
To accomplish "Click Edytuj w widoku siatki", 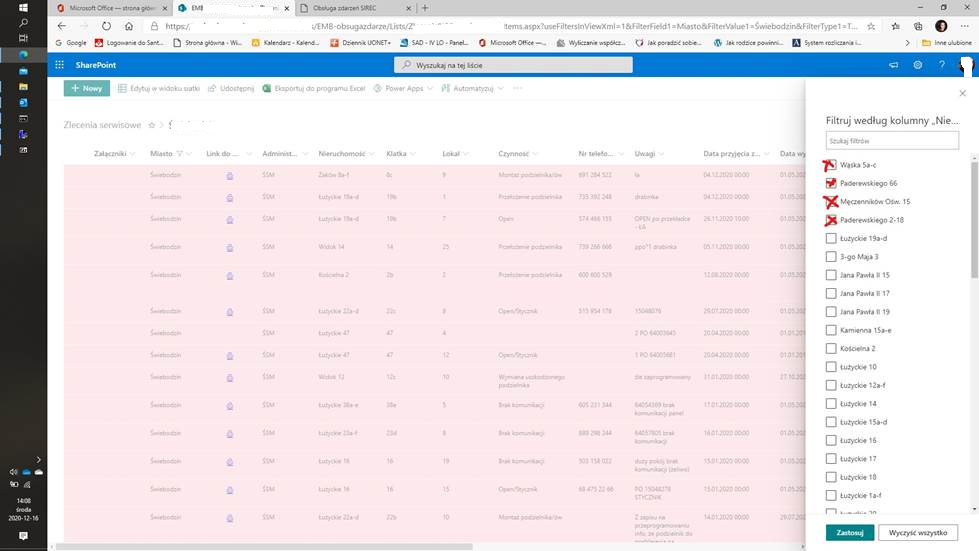I will pos(159,89).
